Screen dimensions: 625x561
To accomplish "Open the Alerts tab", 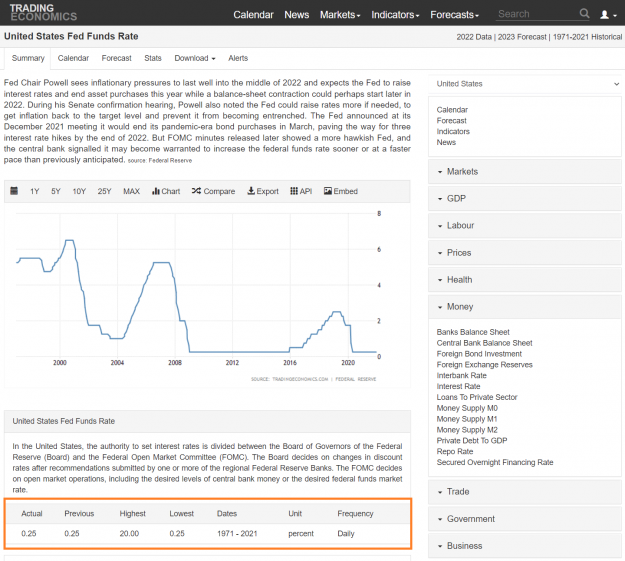I will 238,58.
